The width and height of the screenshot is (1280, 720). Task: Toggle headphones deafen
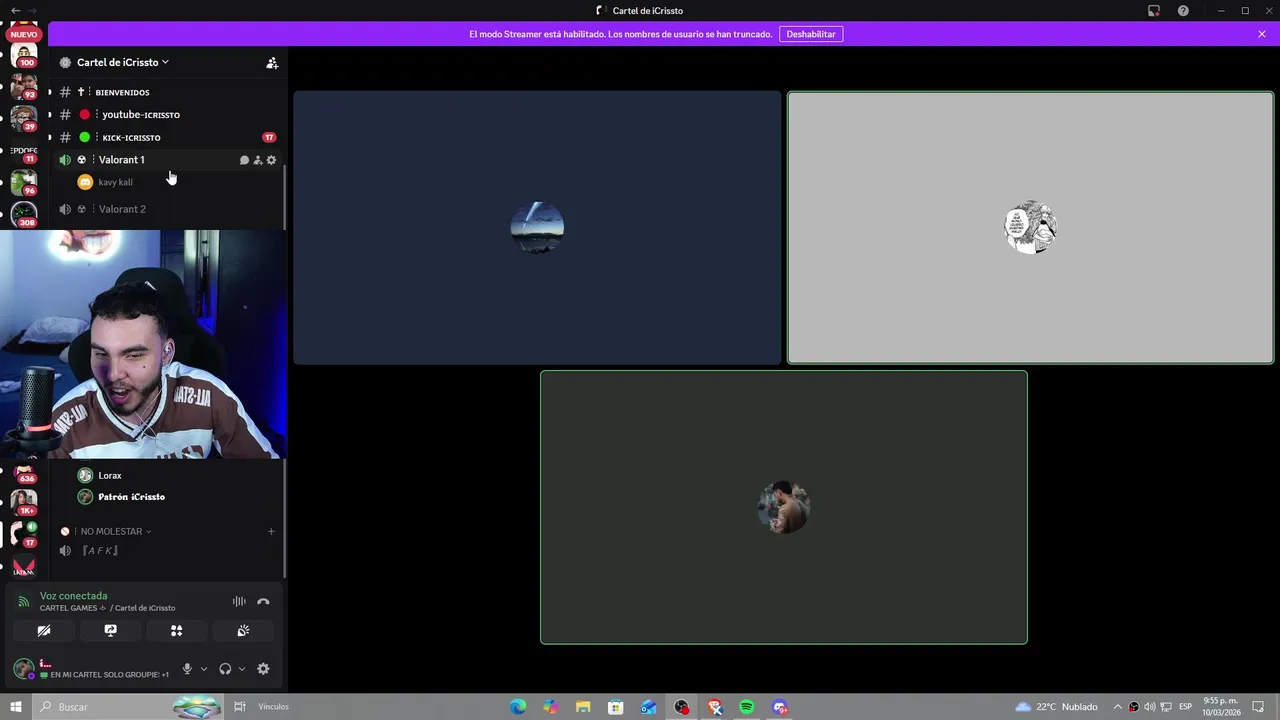225,669
